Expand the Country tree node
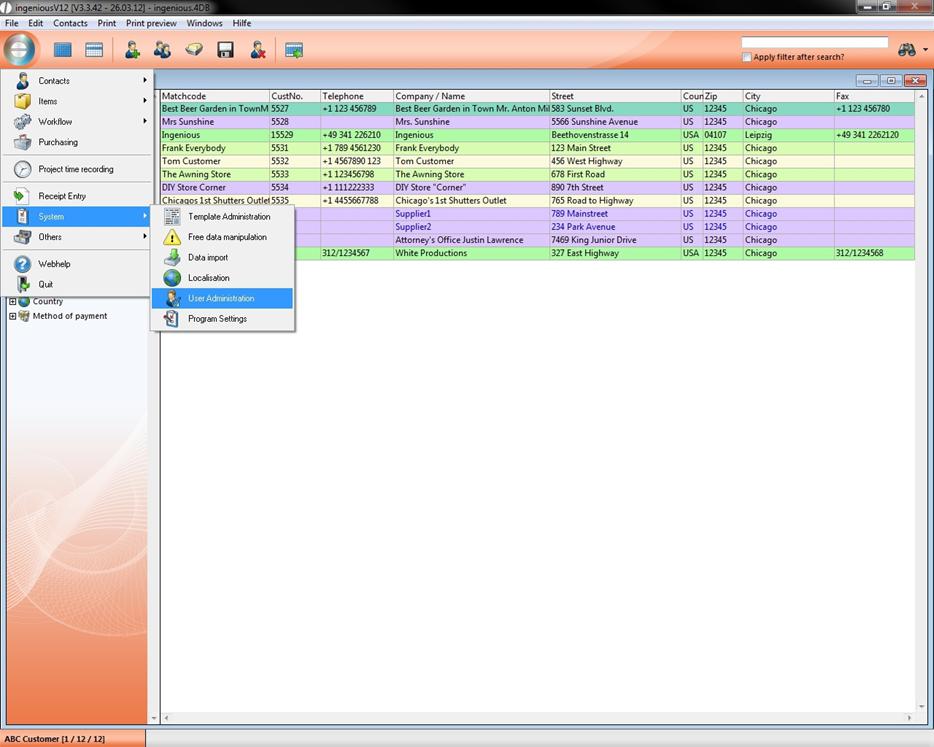The height and width of the screenshot is (747, 934). 12,302
